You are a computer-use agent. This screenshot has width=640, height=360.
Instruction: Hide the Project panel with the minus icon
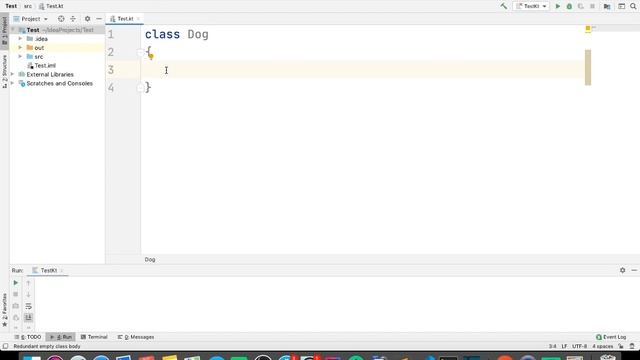(99, 19)
